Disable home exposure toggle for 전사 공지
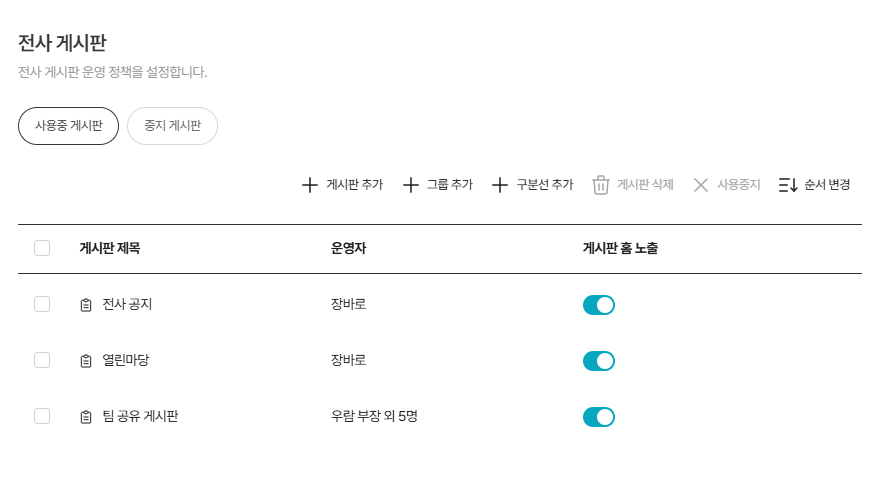 [x=598, y=305]
